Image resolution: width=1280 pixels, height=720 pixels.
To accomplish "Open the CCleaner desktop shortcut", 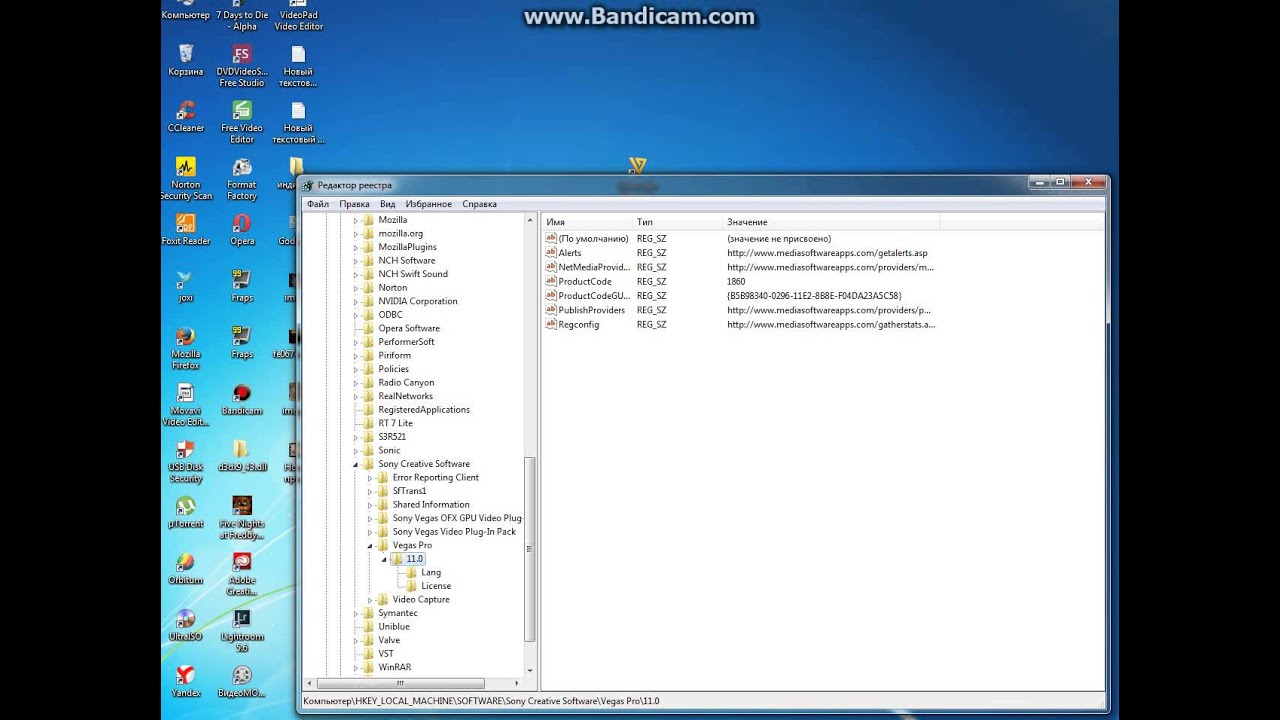I will (x=185, y=116).
